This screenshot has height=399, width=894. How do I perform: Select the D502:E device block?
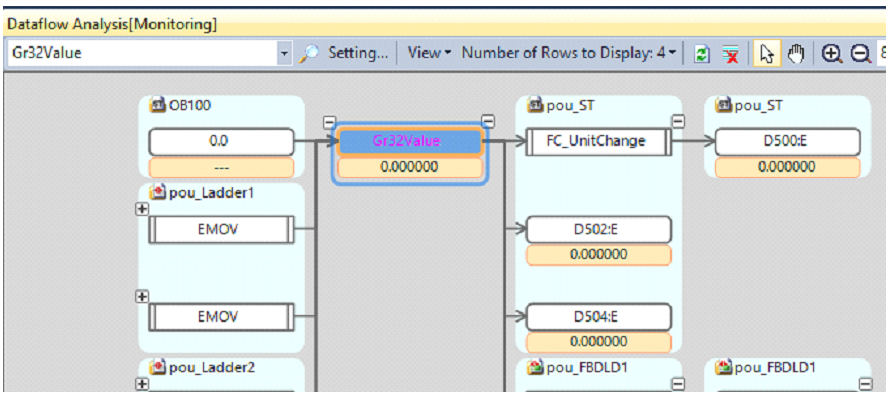pos(599,230)
